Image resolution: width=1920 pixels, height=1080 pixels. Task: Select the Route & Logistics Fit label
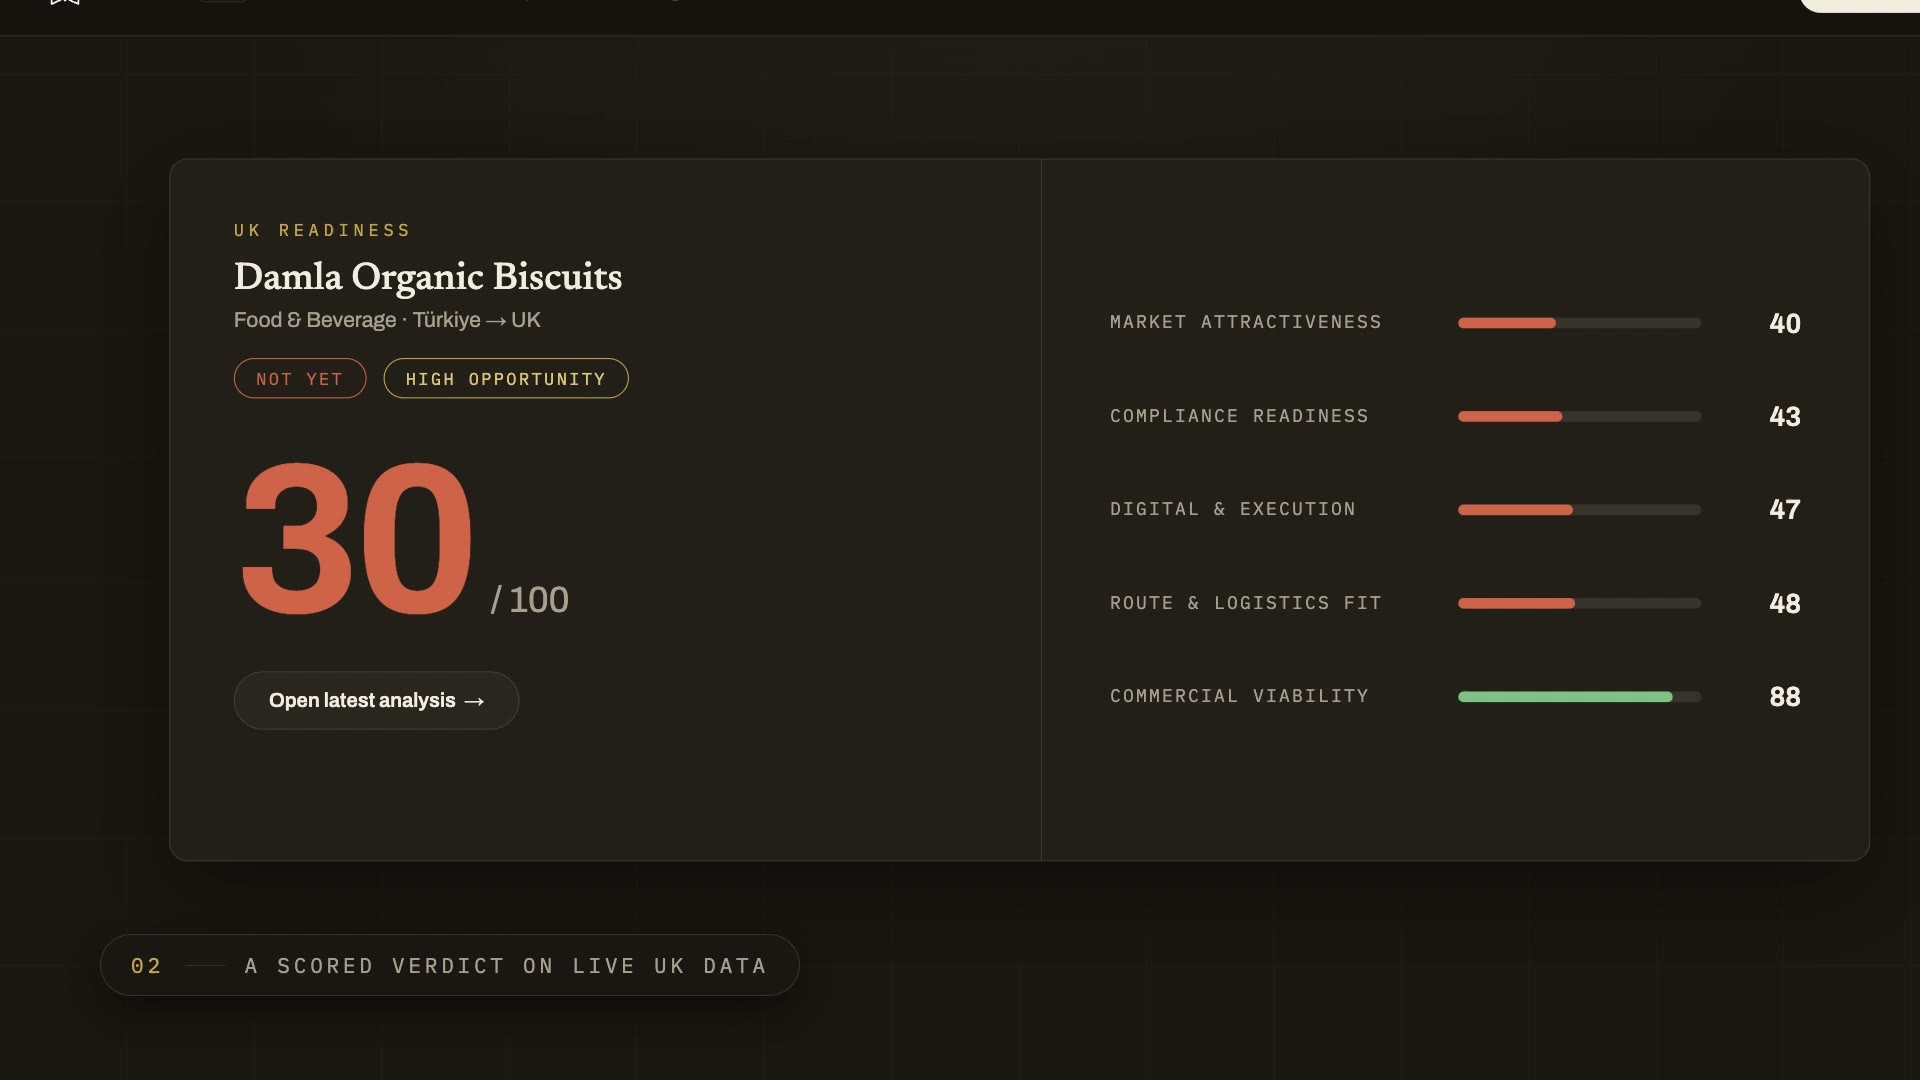(x=1246, y=603)
